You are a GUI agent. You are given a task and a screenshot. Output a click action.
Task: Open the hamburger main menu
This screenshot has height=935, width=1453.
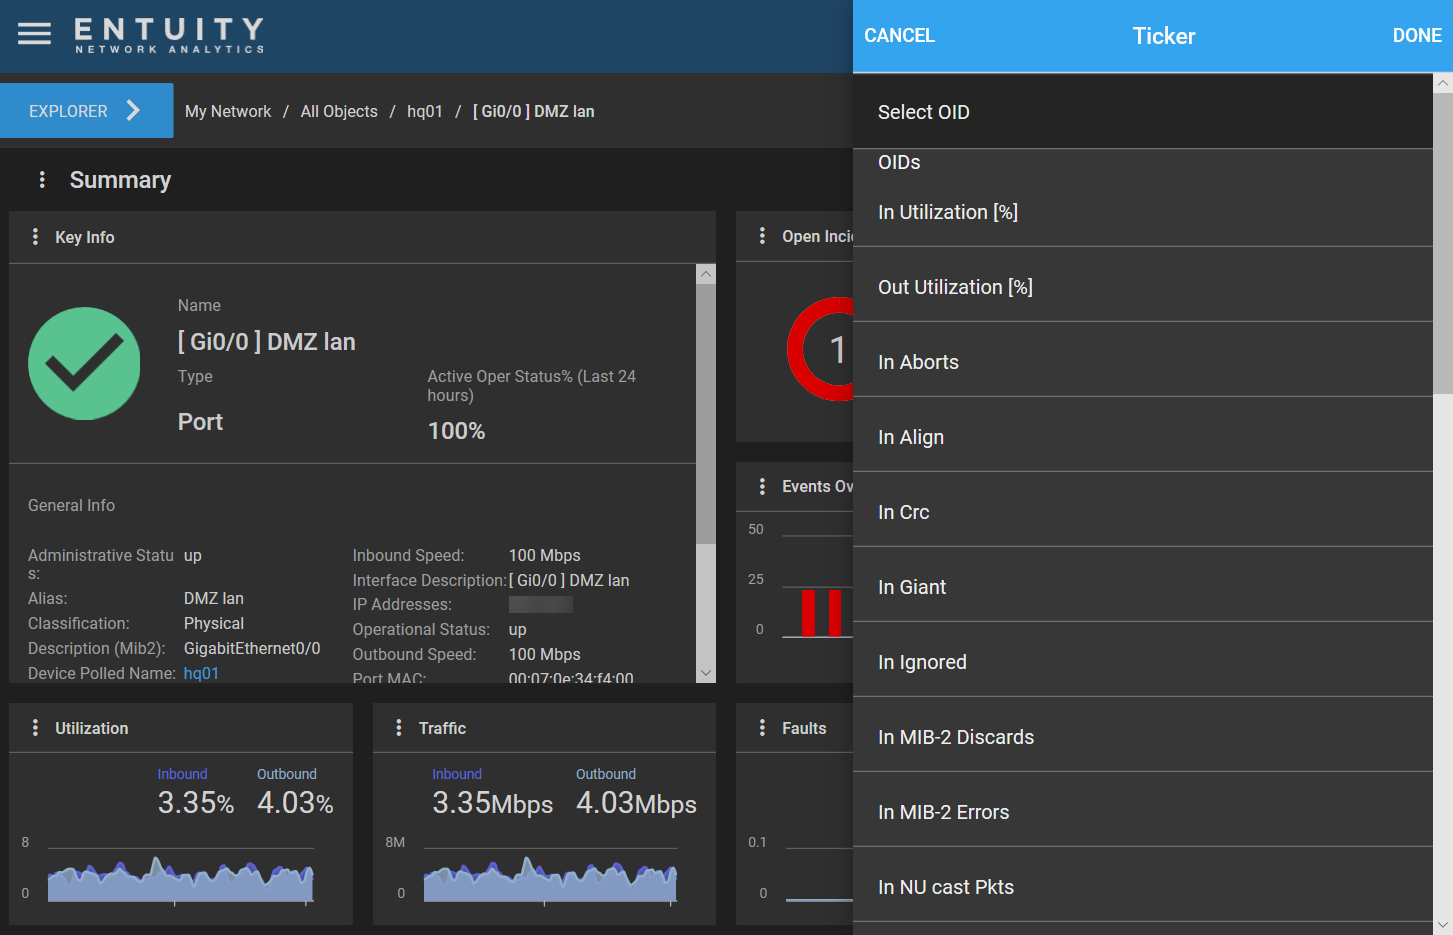coord(34,34)
